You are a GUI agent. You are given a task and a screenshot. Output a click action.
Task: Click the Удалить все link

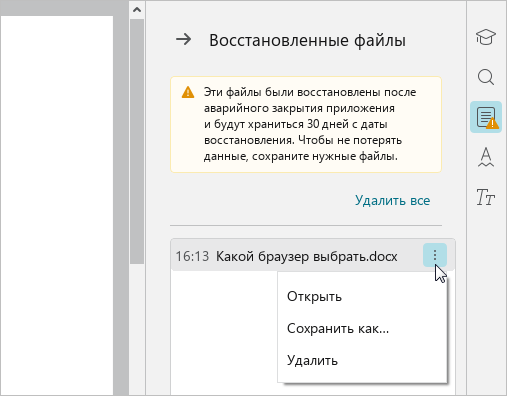(x=392, y=200)
